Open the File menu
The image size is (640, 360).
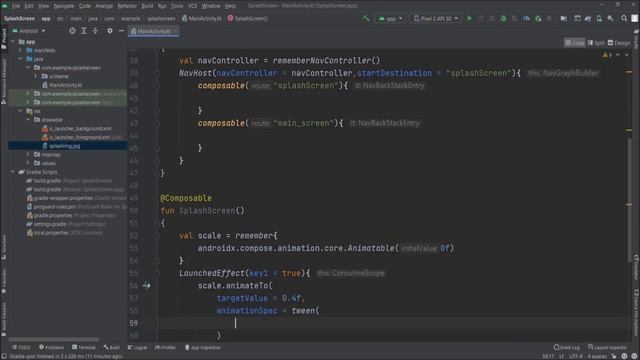pos(16,6)
